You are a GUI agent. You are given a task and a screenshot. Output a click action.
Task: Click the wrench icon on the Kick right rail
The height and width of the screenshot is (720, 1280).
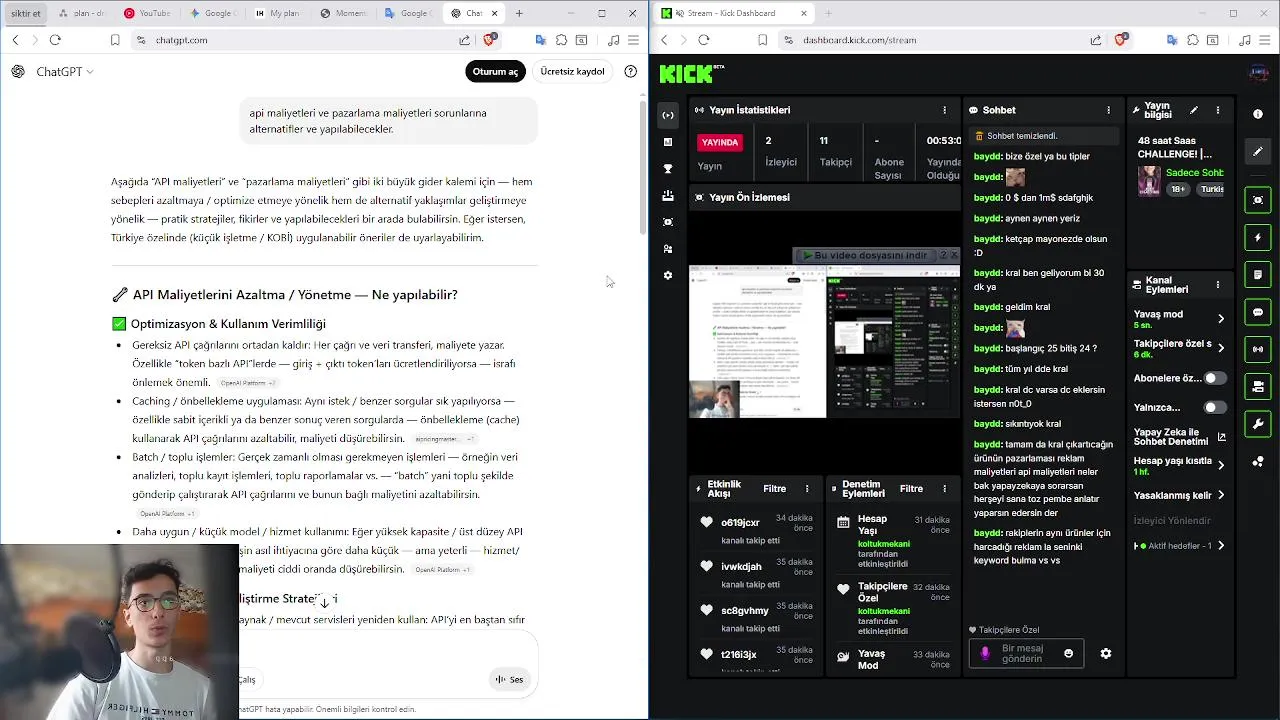coord(1258,423)
